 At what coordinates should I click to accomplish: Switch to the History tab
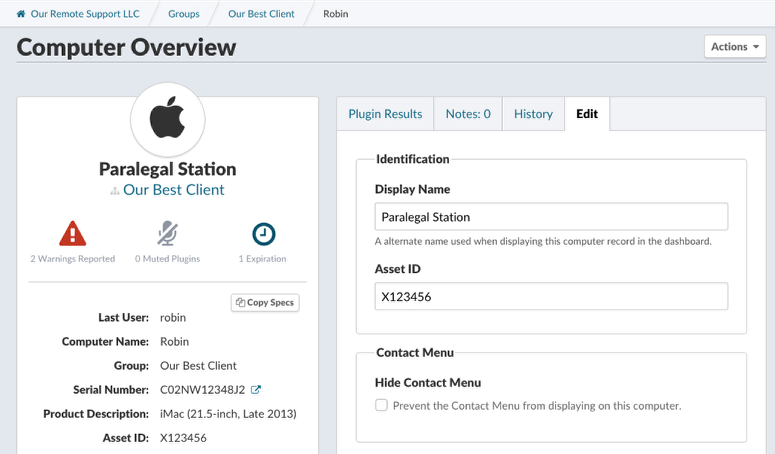[x=533, y=114]
